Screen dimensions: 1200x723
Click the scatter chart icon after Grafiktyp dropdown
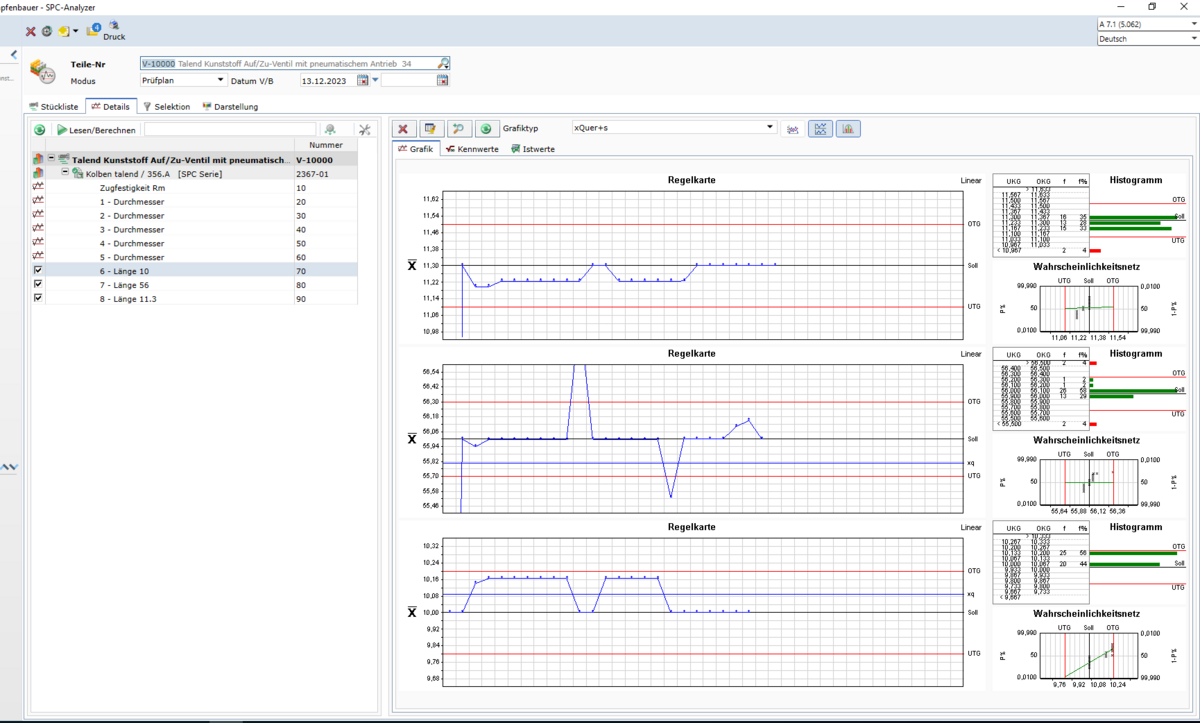tap(793, 129)
